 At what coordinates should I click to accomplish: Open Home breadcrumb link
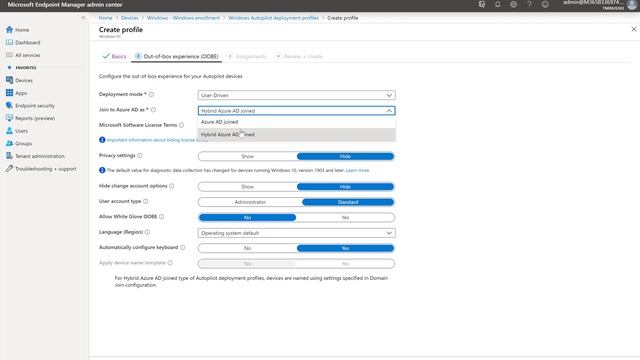pyautogui.click(x=105, y=18)
